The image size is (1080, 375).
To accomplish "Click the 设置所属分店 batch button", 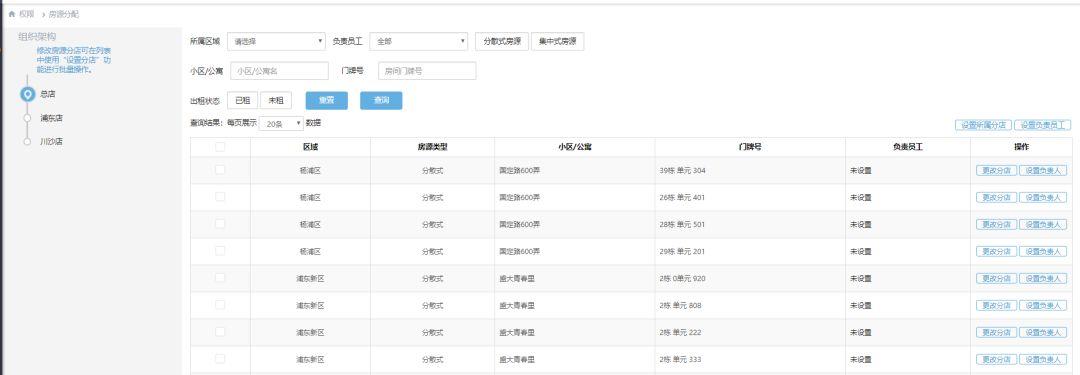I will tap(983, 125).
